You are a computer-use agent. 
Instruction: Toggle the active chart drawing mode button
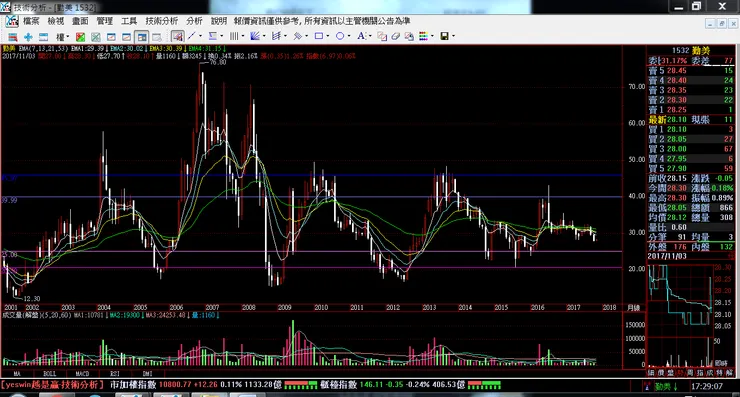(x=177, y=37)
